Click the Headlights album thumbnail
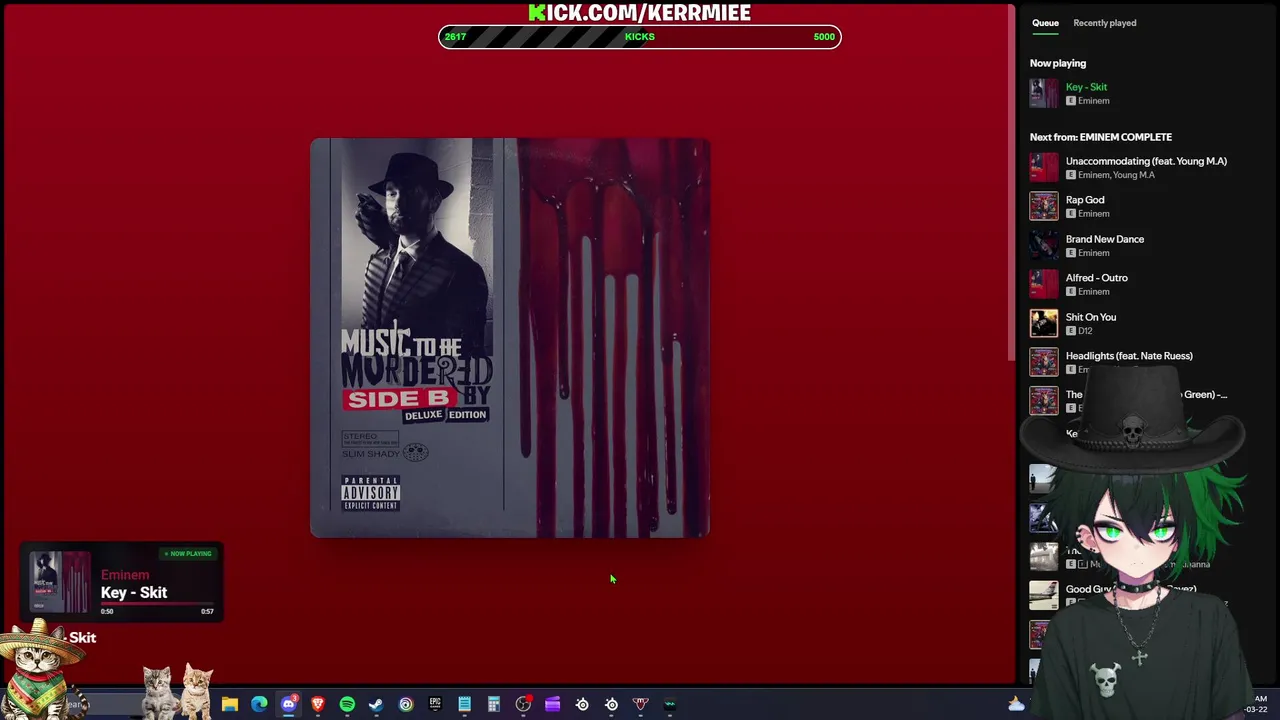This screenshot has width=1280, height=720. [x=1044, y=362]
